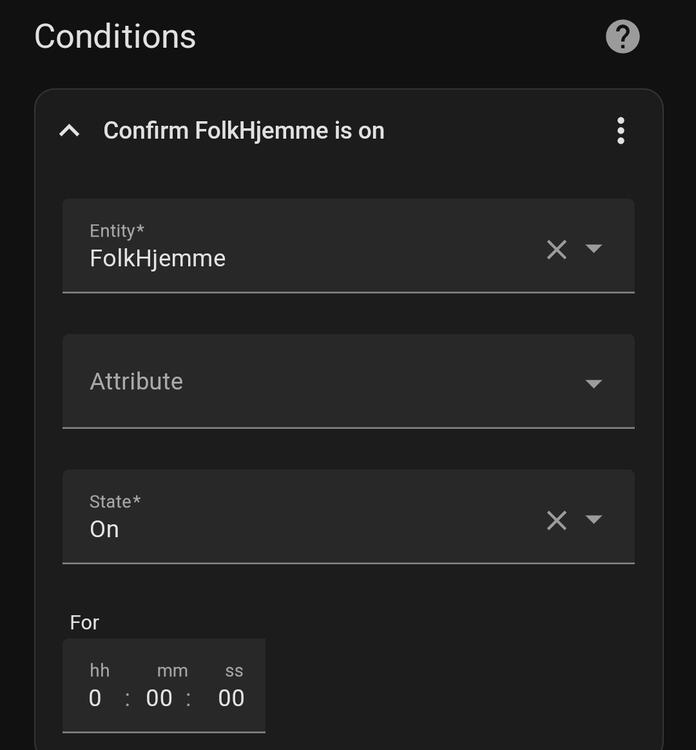Click the FolkHjemme entity value text
696x750 pixels.
(158, 258)
